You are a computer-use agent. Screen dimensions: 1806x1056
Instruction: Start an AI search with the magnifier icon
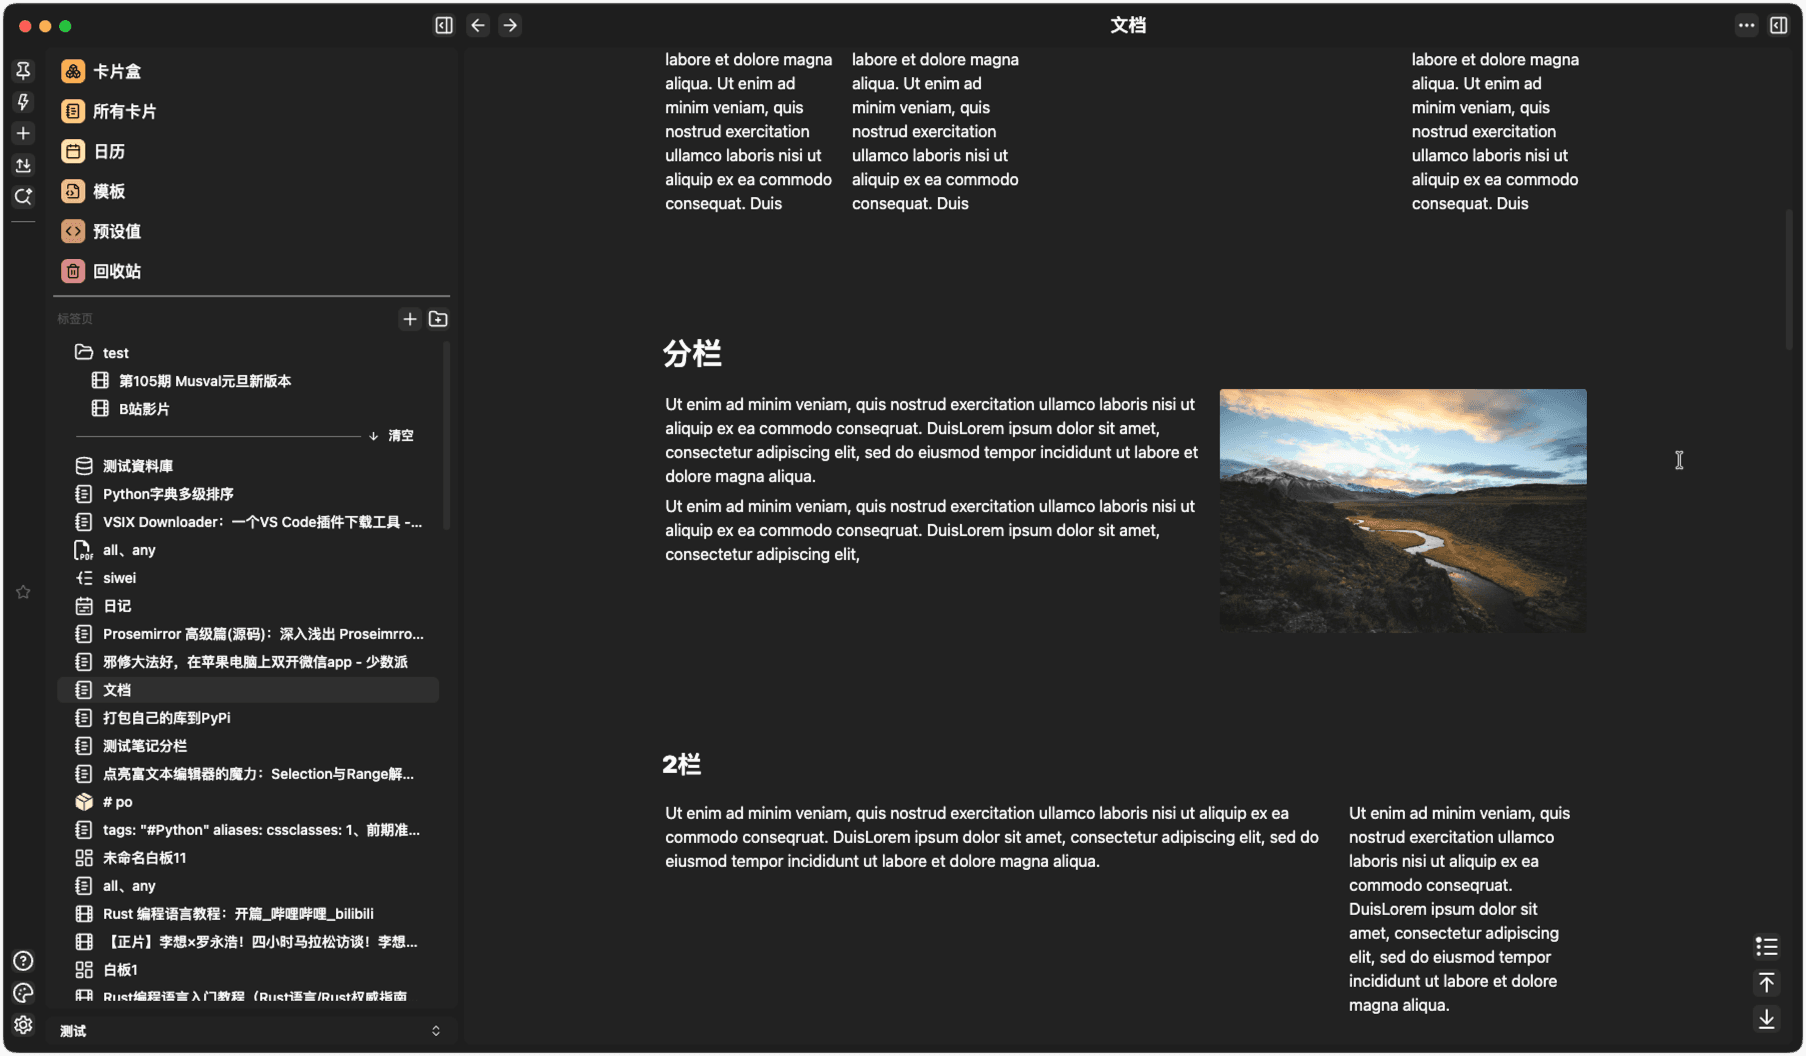click(x=23, y=197)
